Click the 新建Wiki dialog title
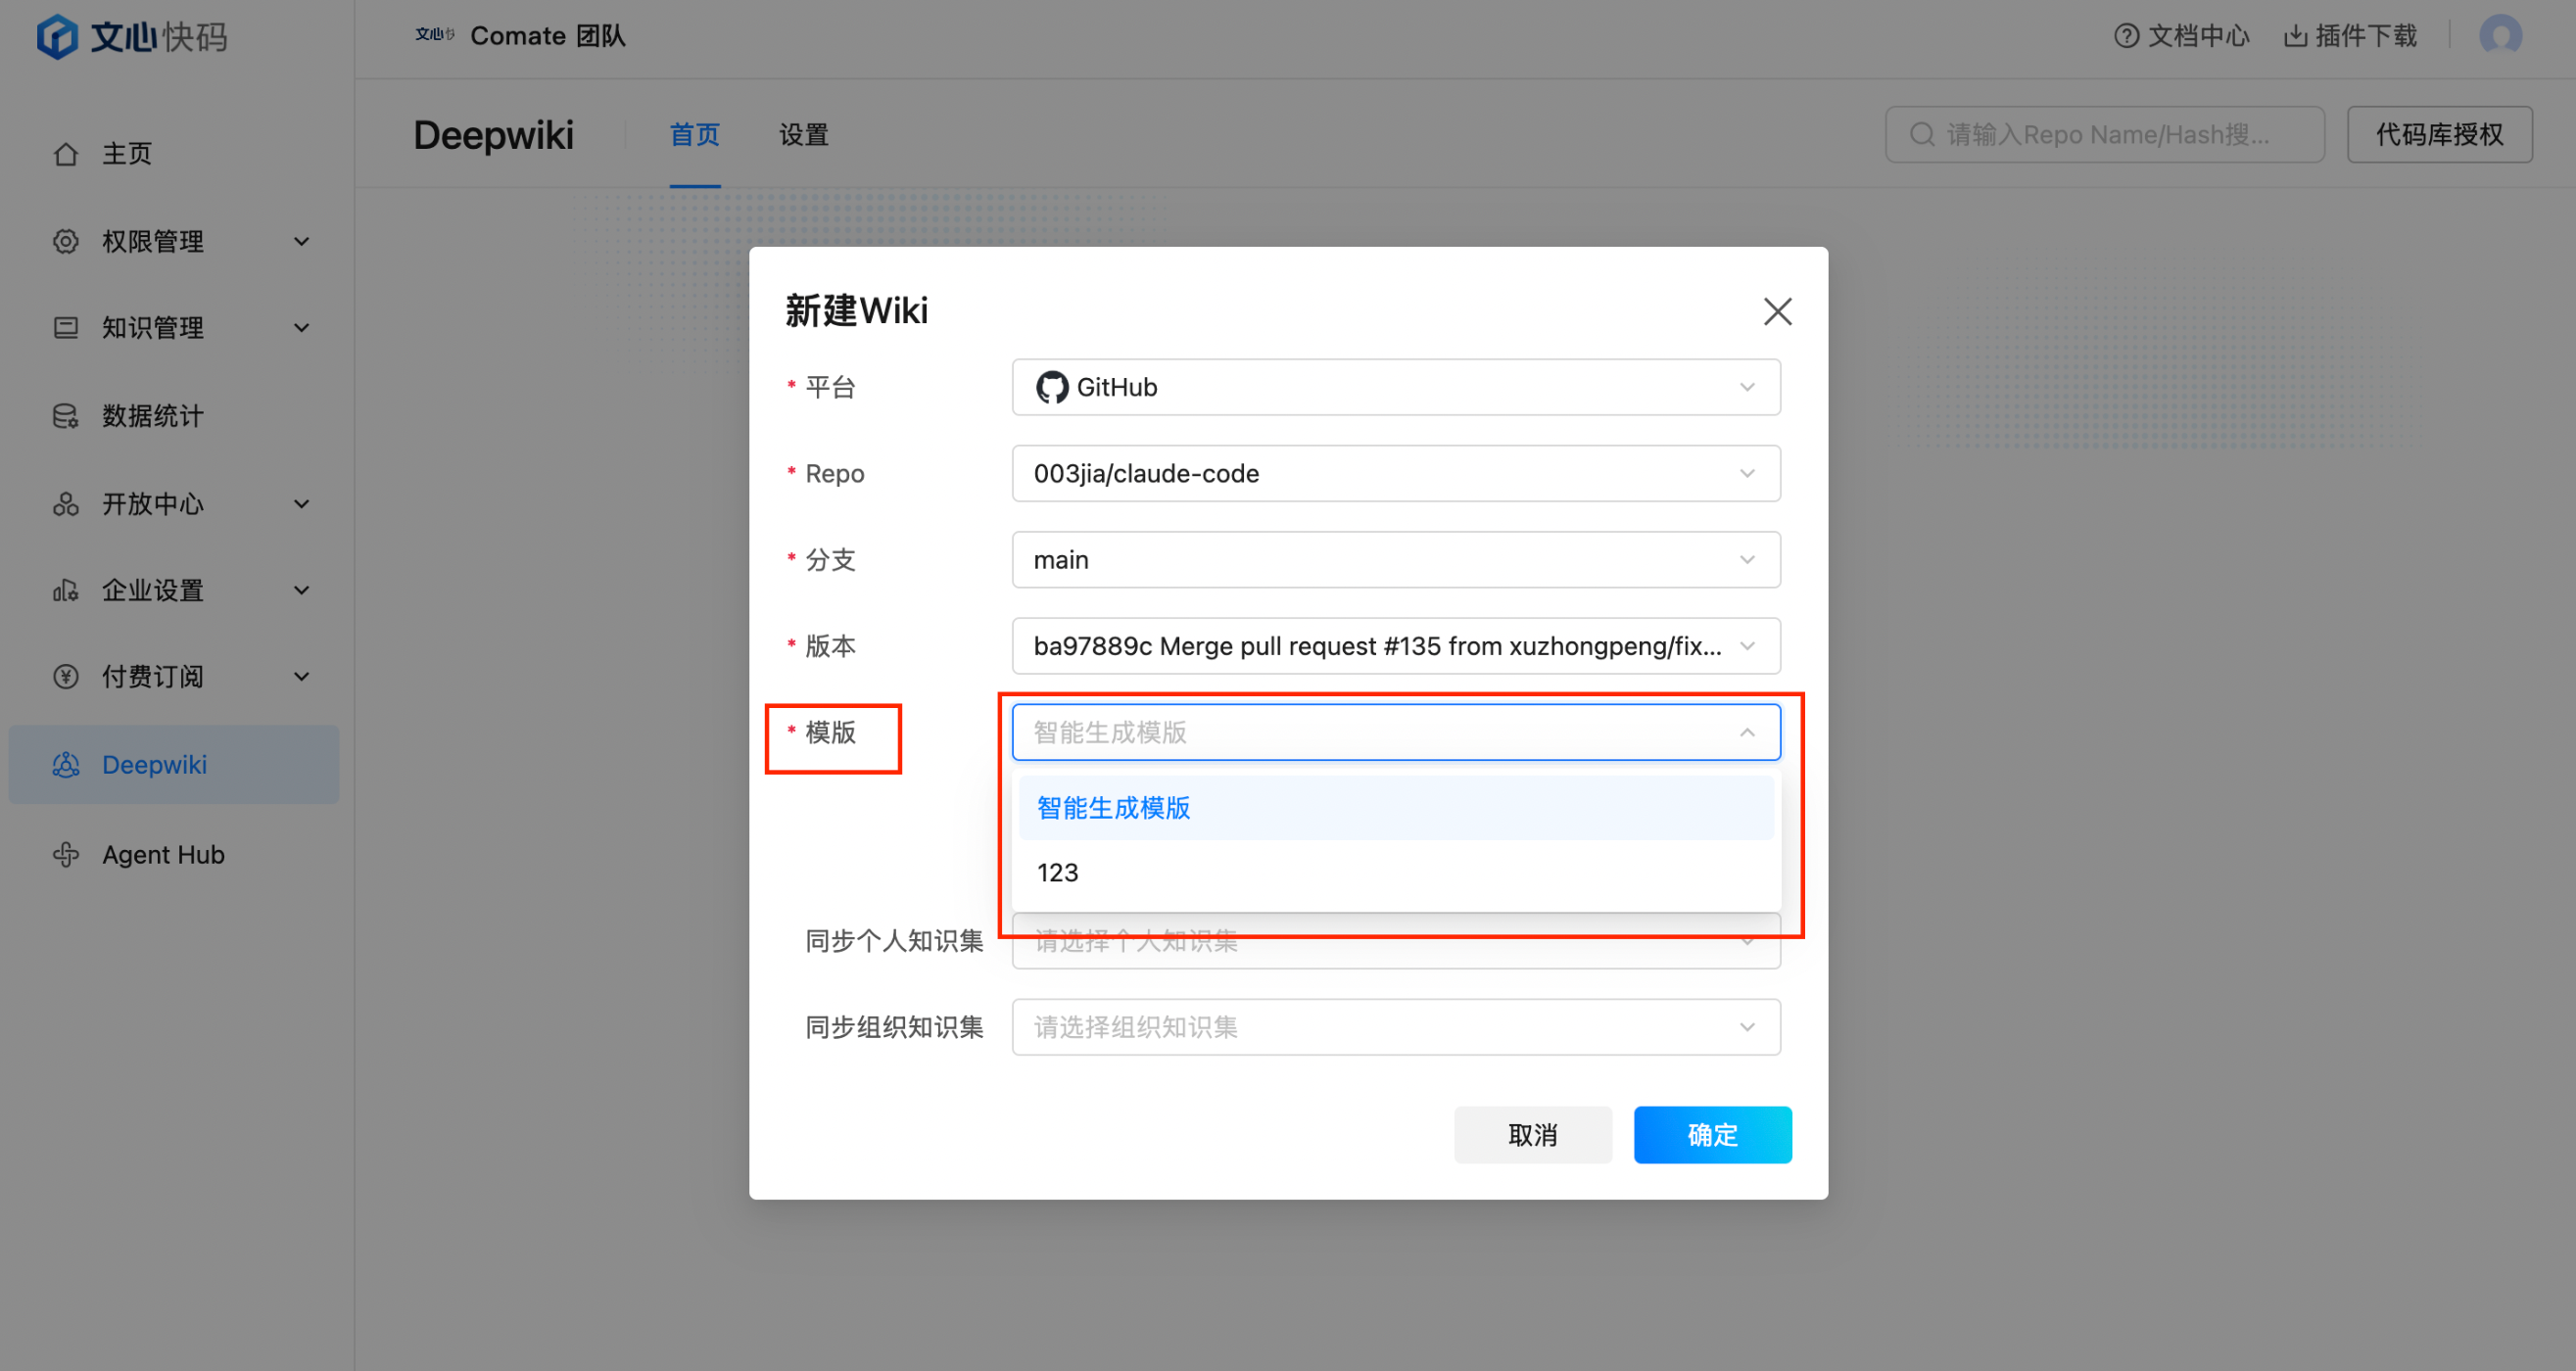The width and height of the screenshot is (2576, 1371). pyautogui.click(x=857, y=311)
